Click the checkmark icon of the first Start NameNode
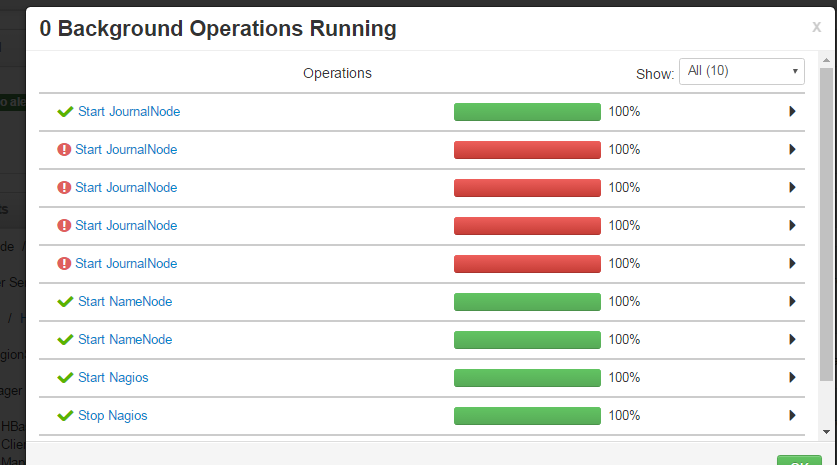Screen dimensions: 837x465 pyautogui.click(x=66, y=302)
